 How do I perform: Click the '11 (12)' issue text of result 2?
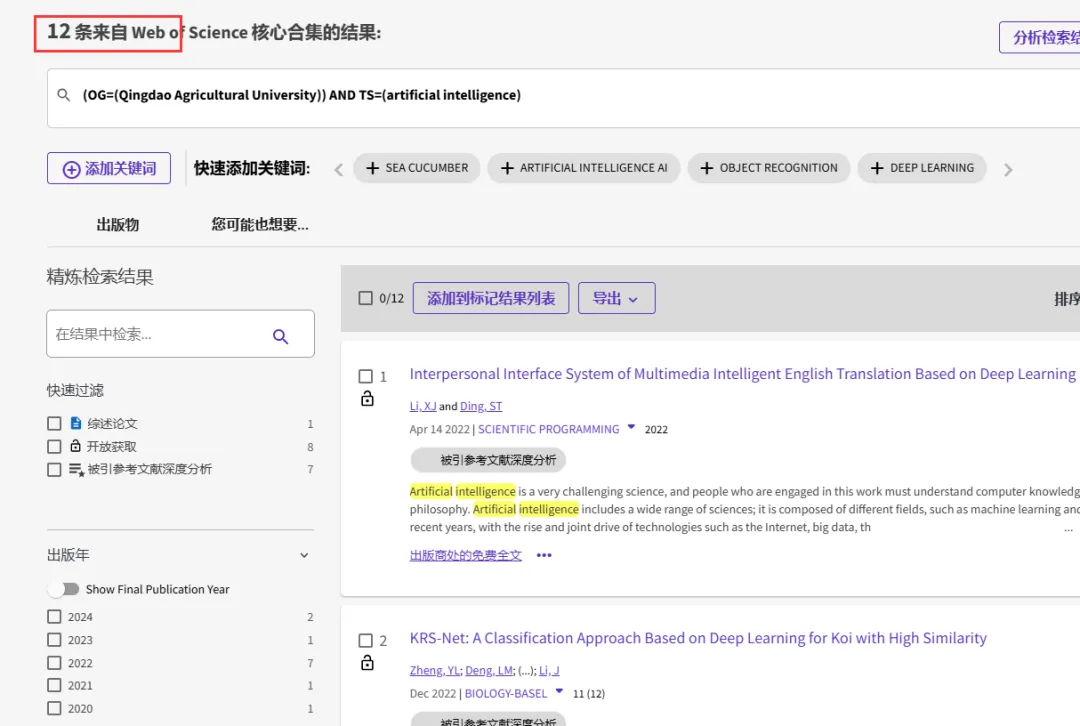[589, 694]
